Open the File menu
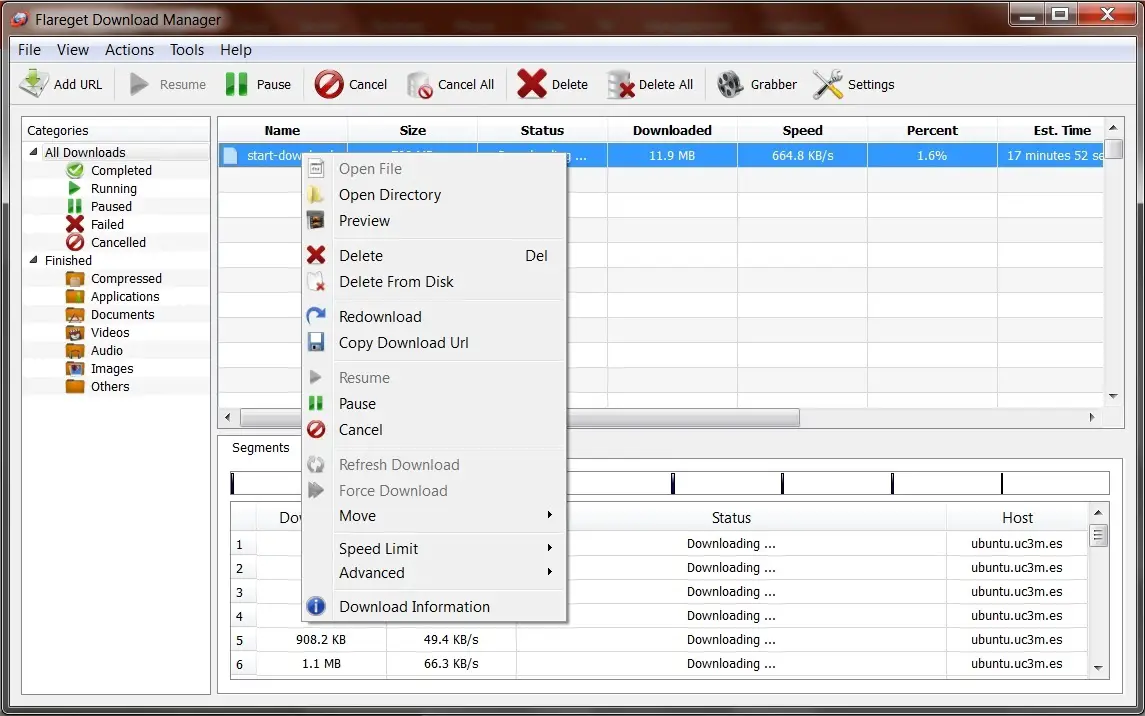This screenshot has height=716, width=1145. (29, 50)
